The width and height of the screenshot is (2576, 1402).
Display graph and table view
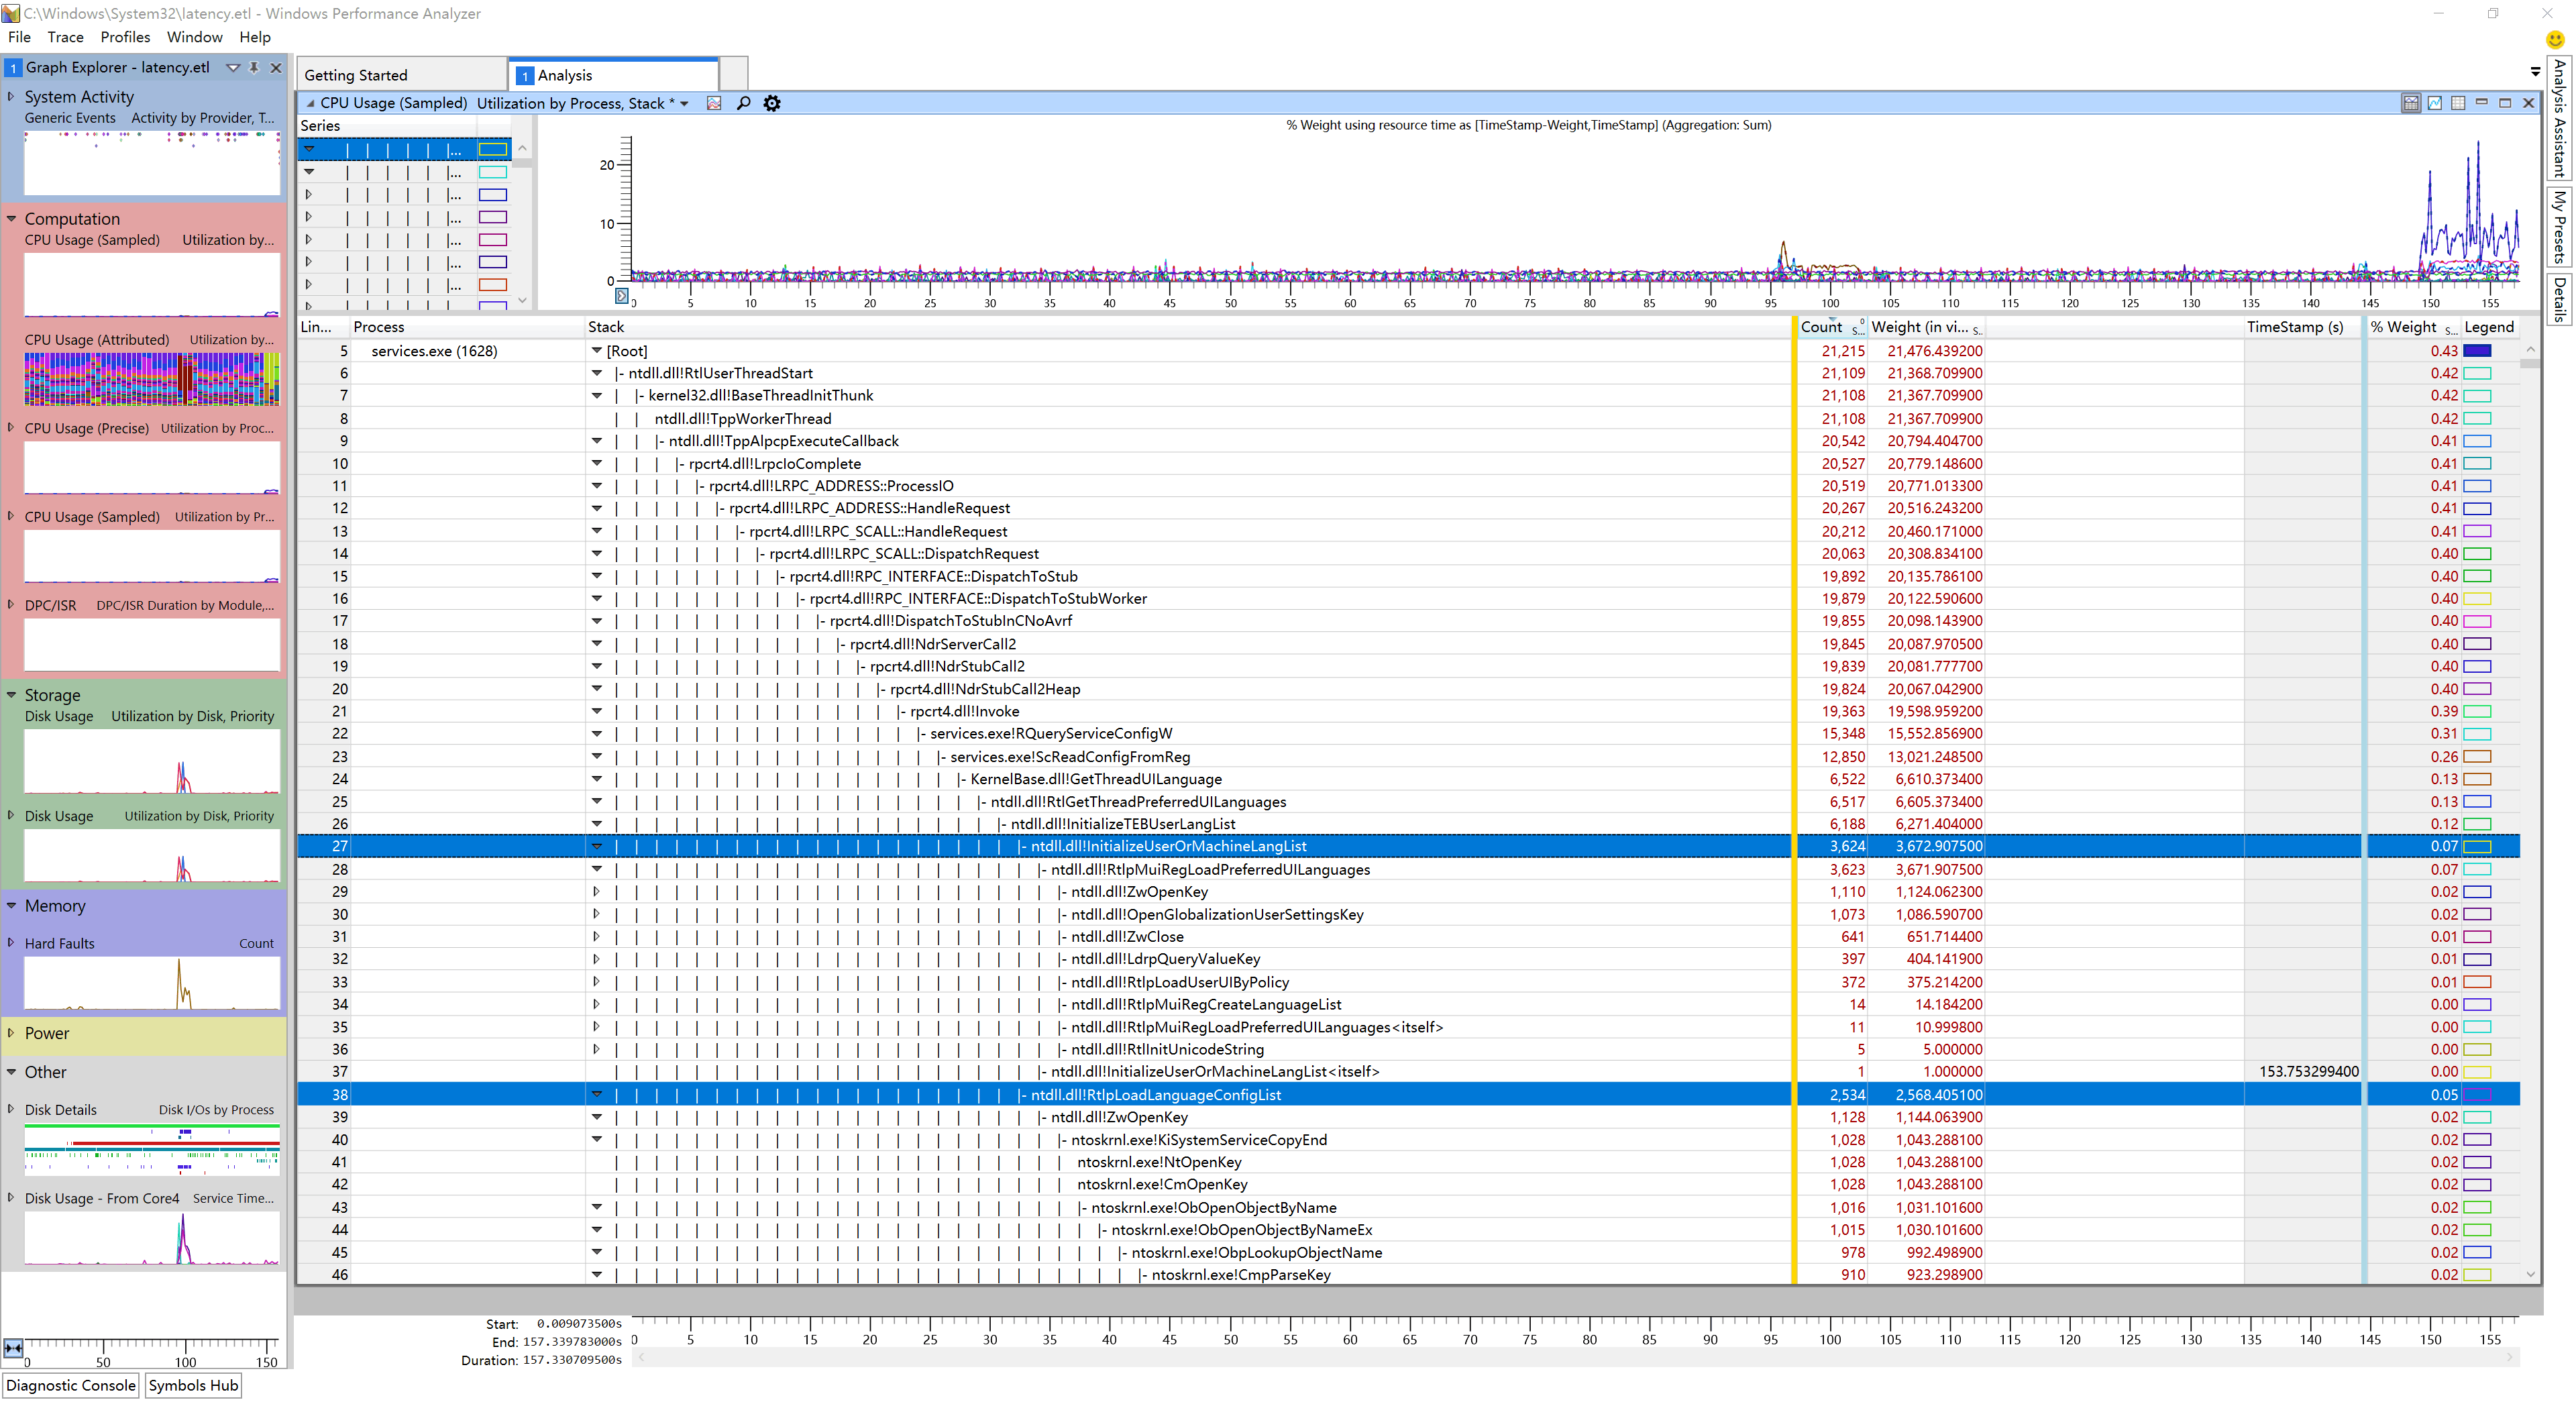click(2411, 103)
